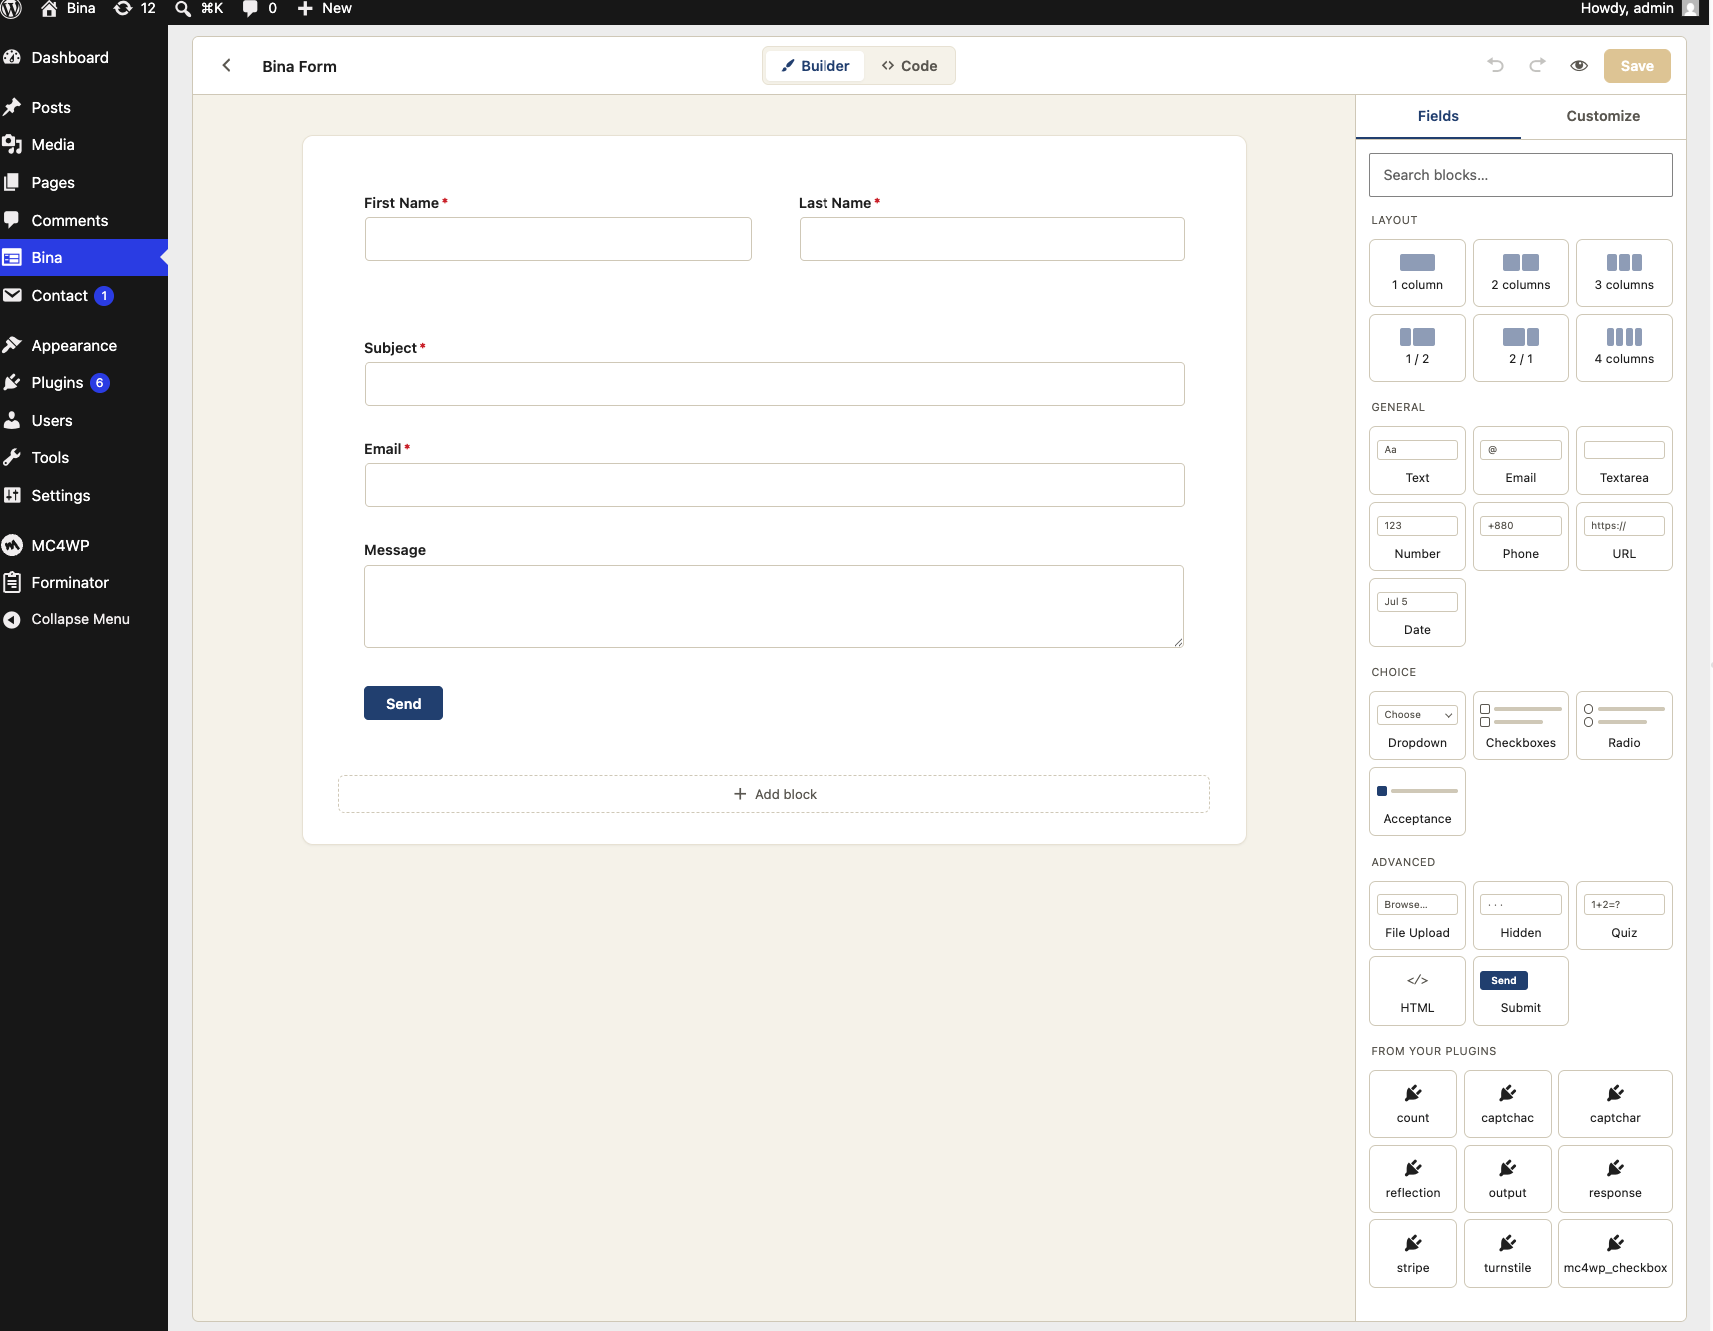
Task: Insert a Radio choice block
Action: 1624,726
